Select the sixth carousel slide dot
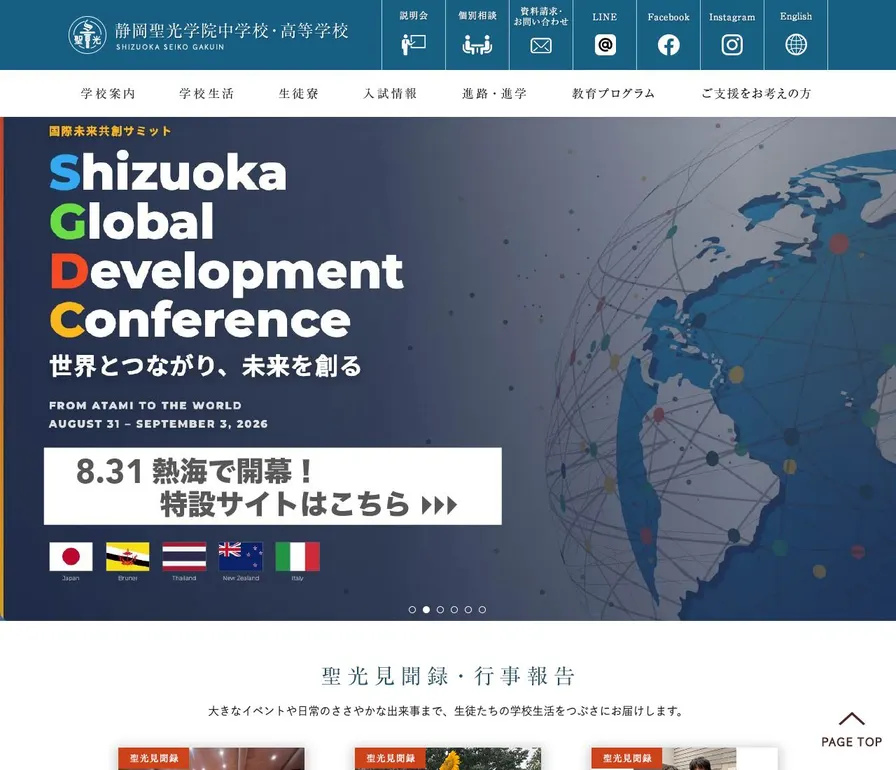The height and width of the screenshot is (770, 896). pos(482,609)
